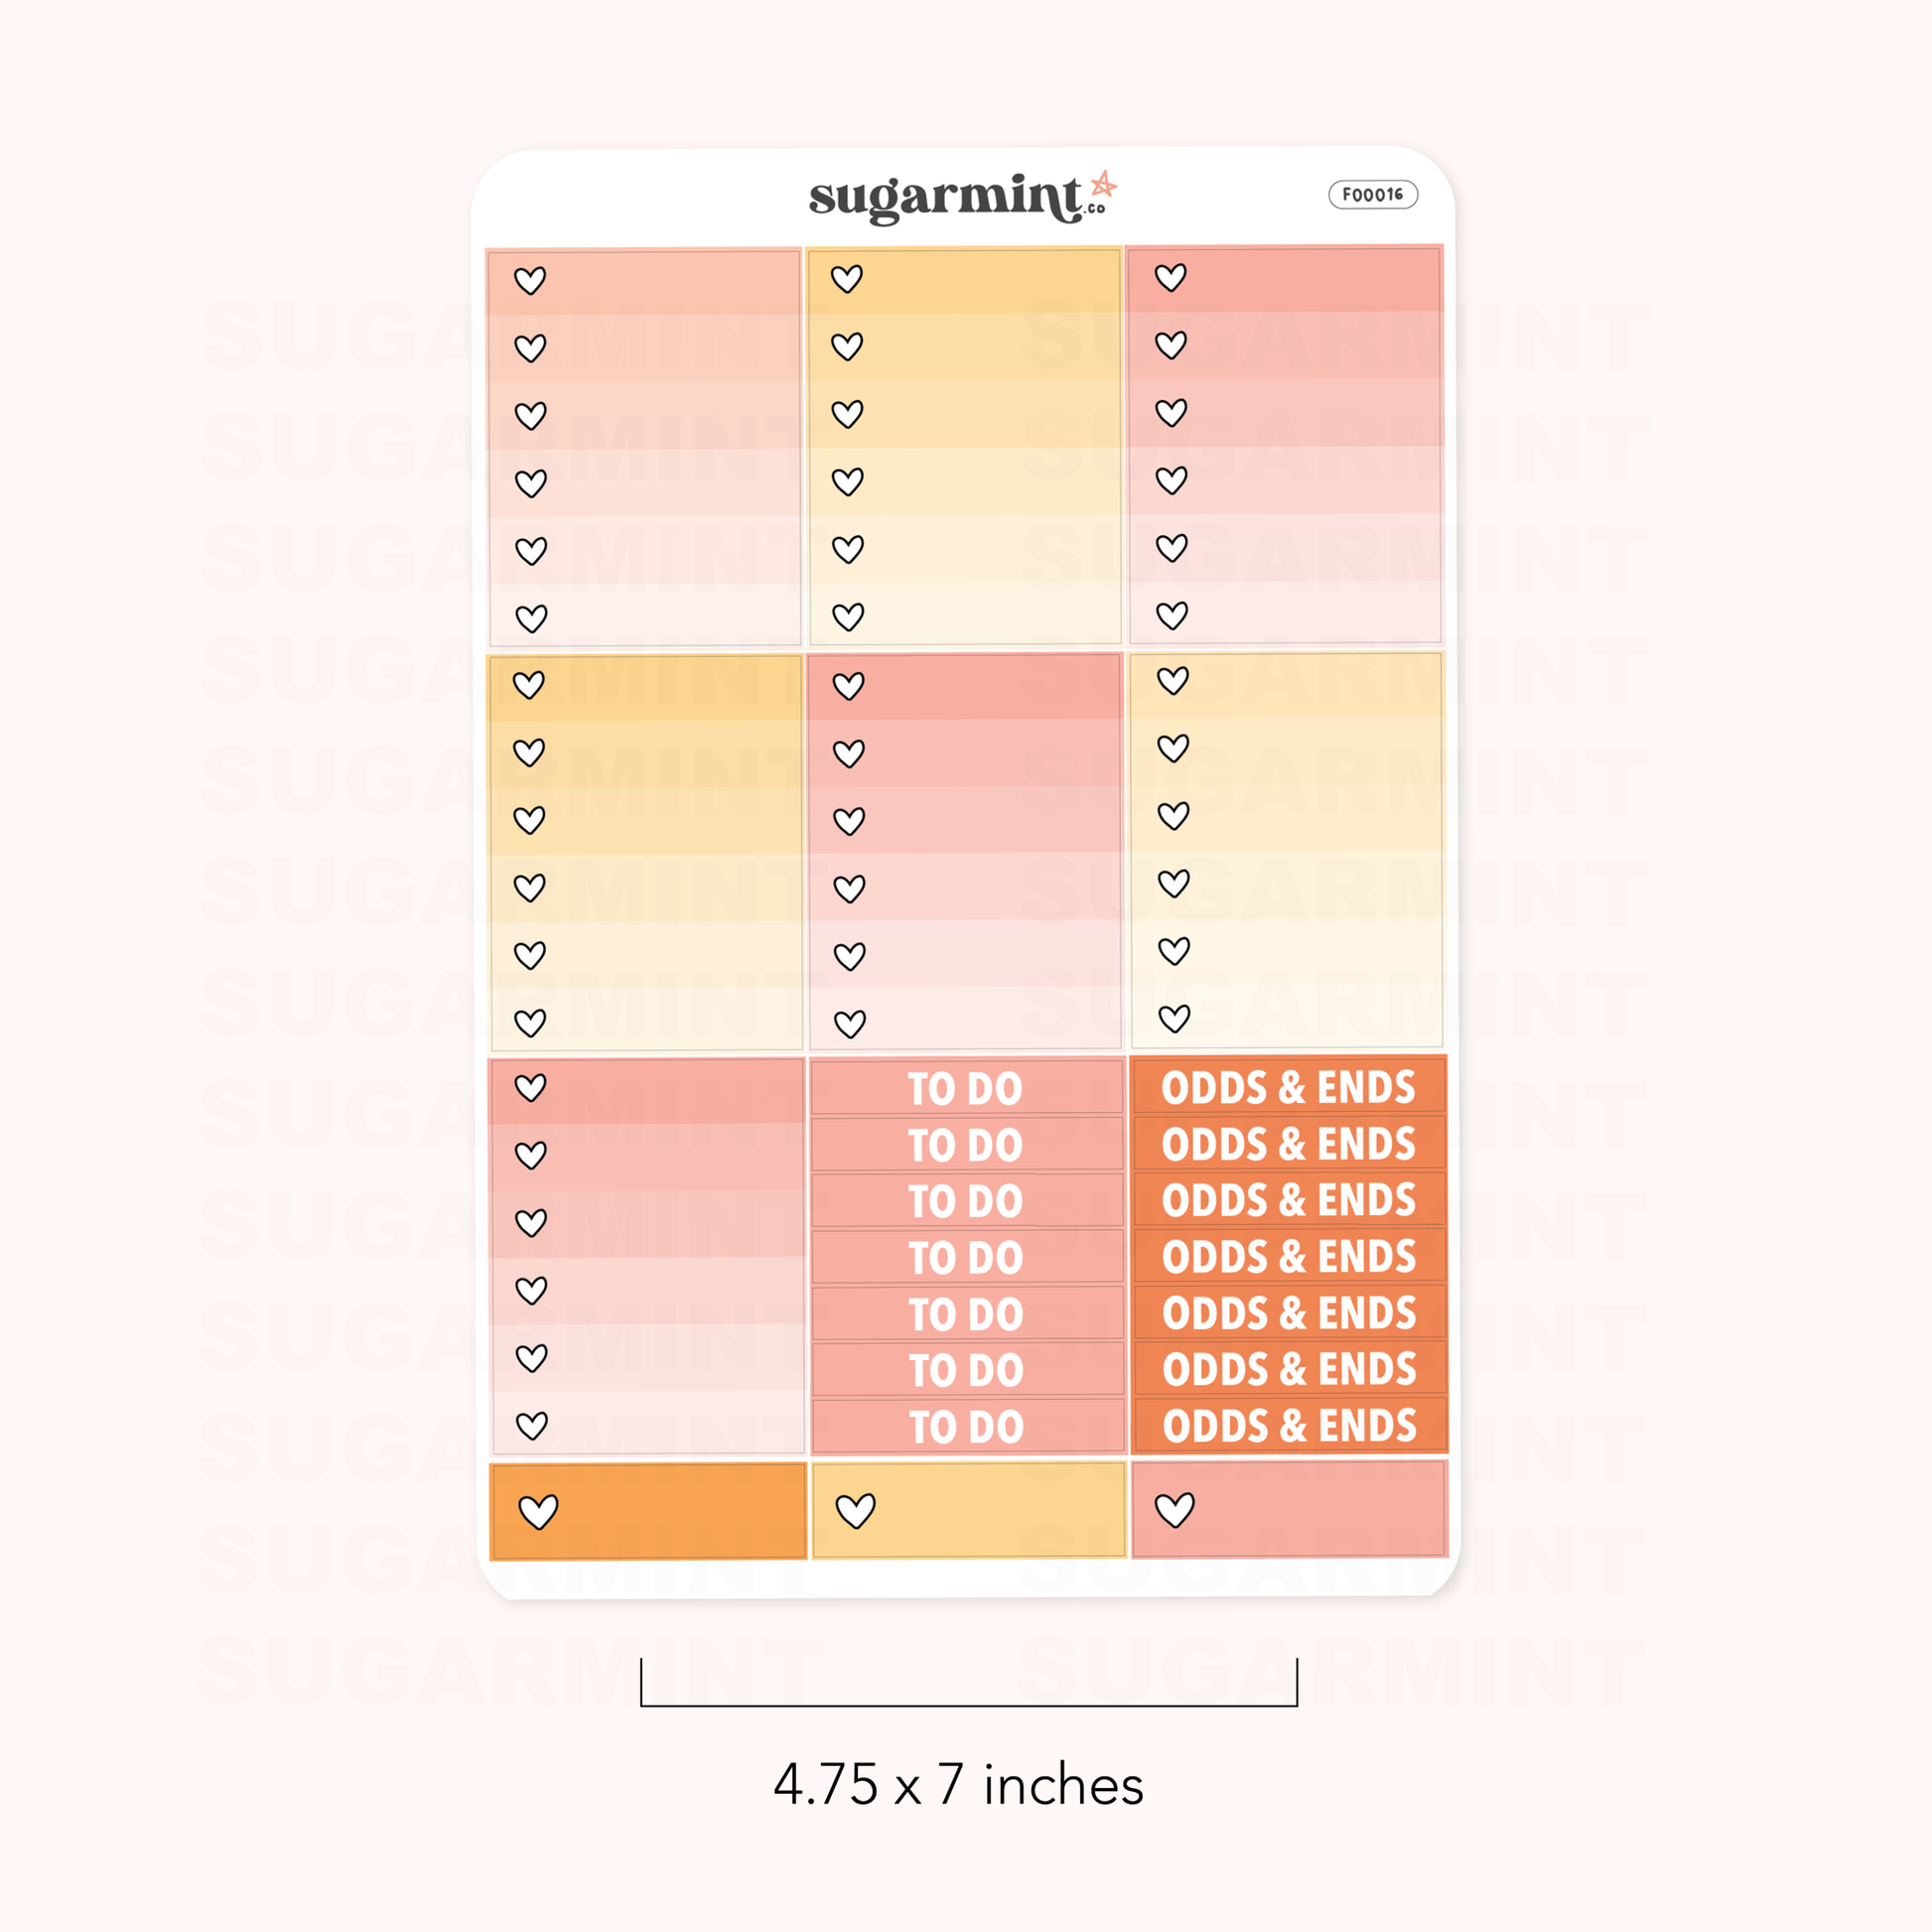Click the heart on the orange bottom sticker
This screenshot has width=1932, height=1932.
(x=538, y=1511)
